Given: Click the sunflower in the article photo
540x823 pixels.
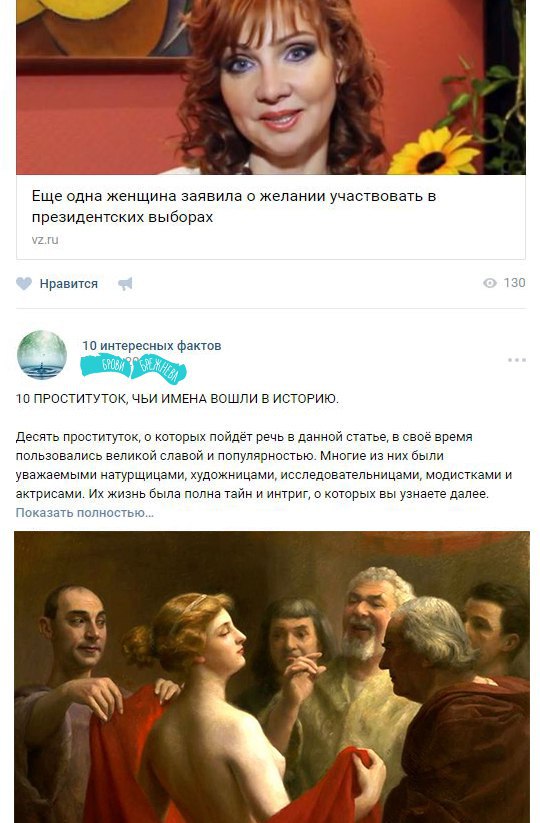Looking at the screenshot, I should tap(435, 151).
